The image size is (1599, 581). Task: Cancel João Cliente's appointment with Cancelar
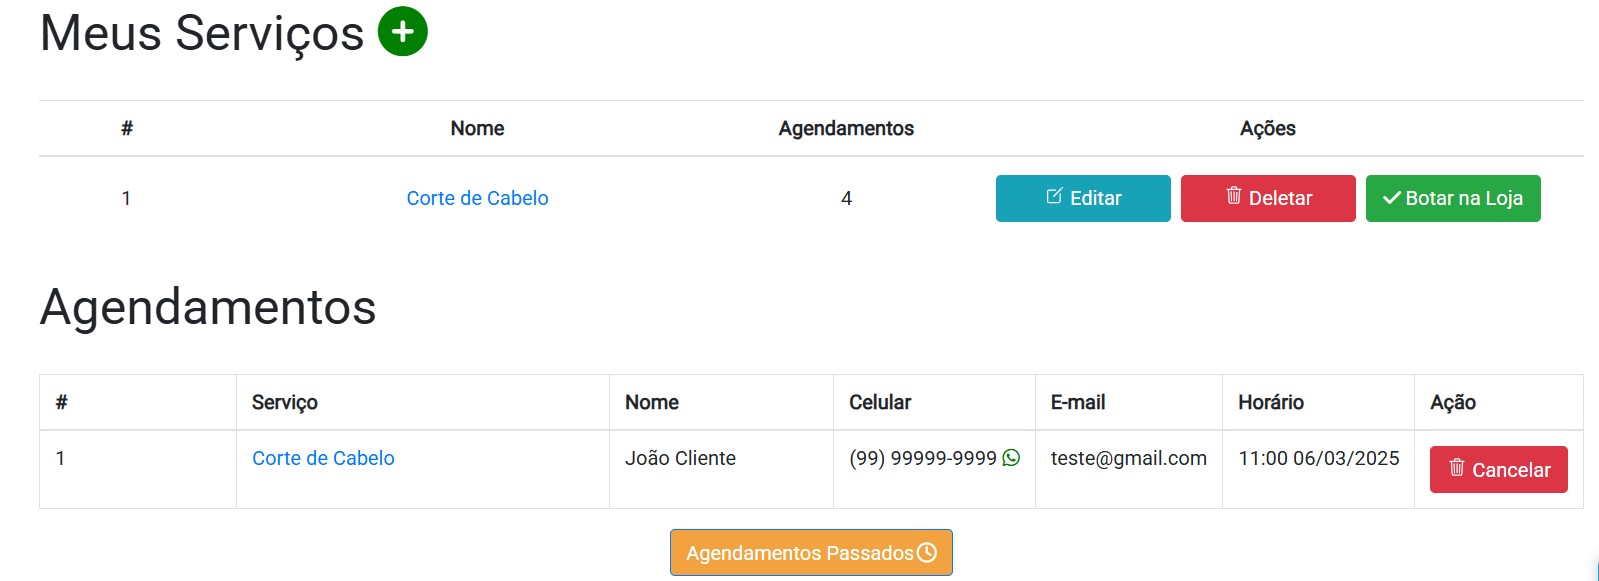pyautogui.click(x=1497, y=469)
